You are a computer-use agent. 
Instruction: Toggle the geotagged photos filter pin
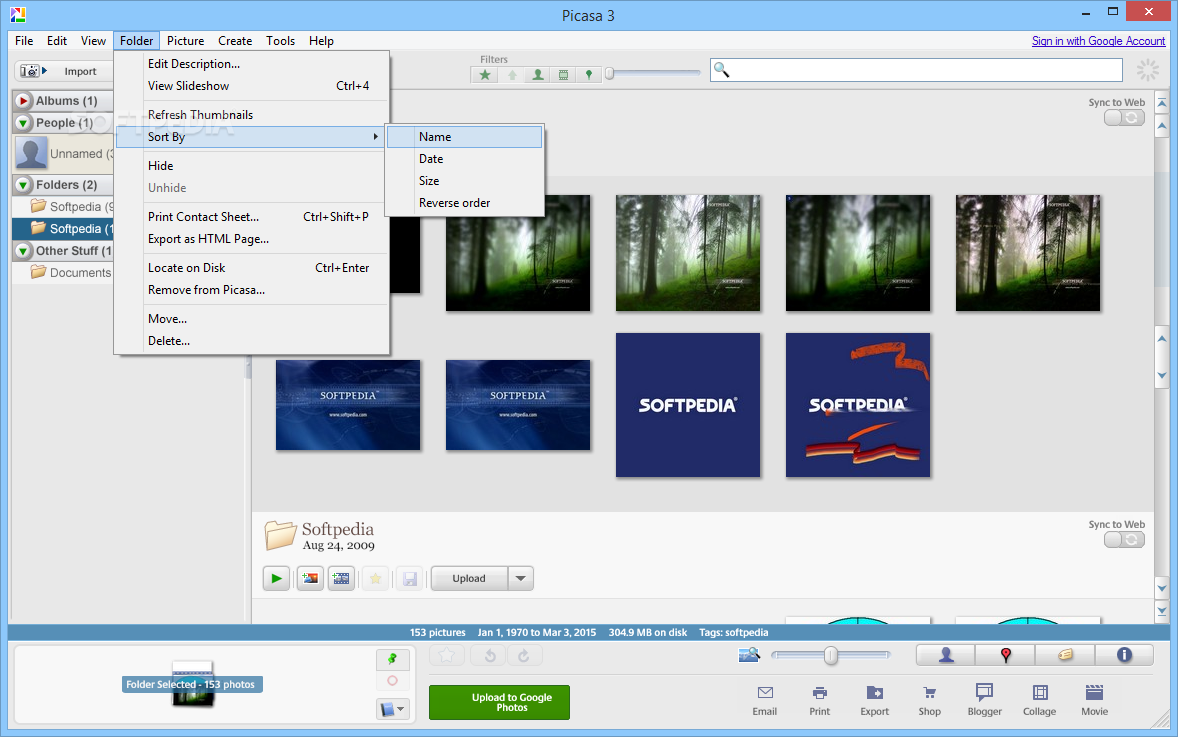[x=589, y=74]
